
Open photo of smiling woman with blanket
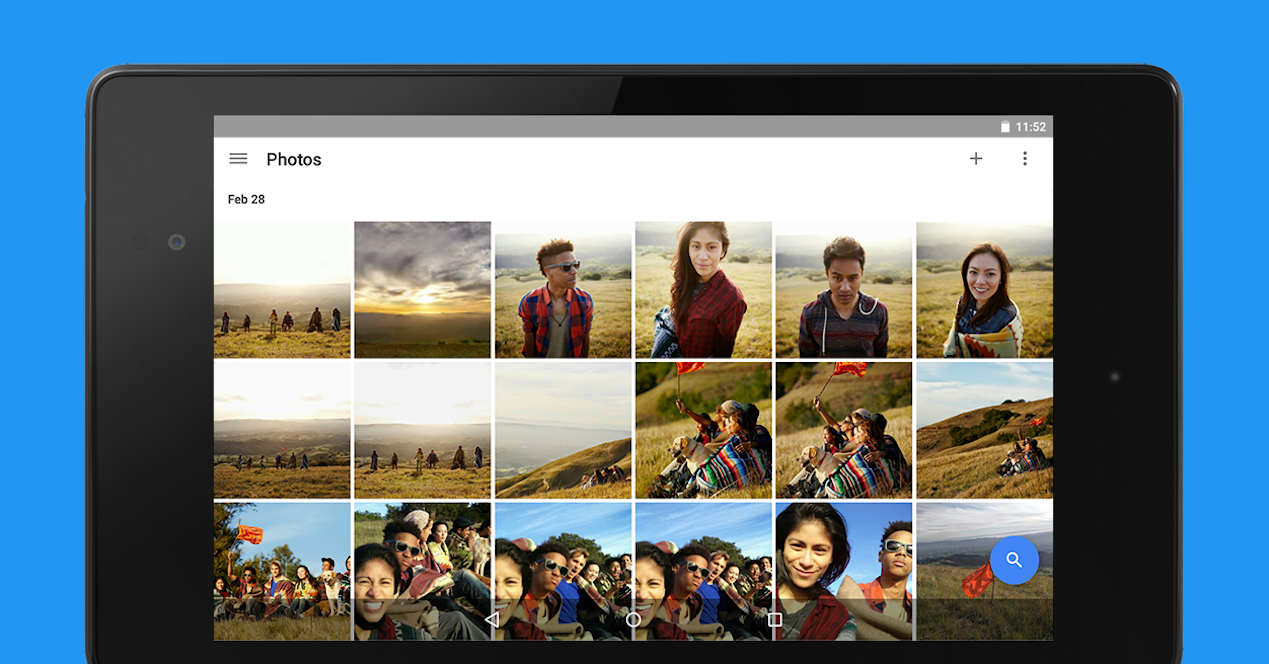click(984, 289)
